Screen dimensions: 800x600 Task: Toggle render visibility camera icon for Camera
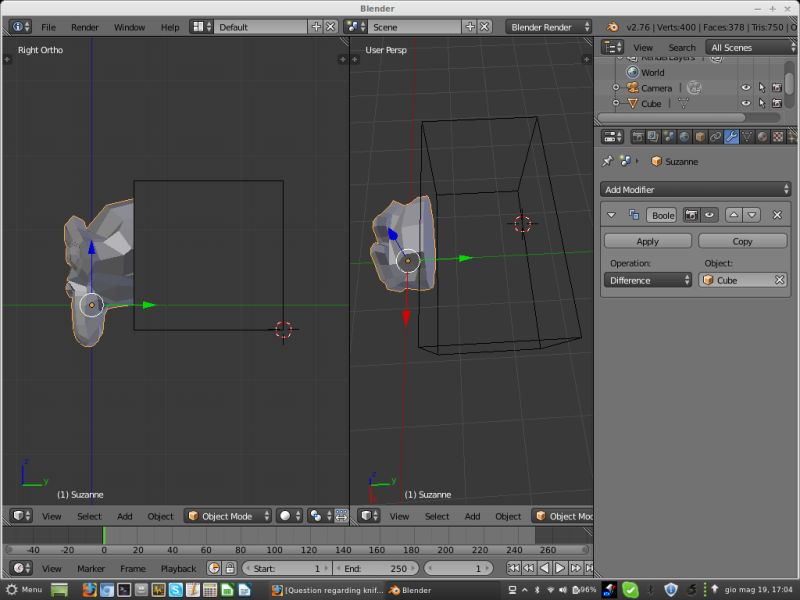777,88
